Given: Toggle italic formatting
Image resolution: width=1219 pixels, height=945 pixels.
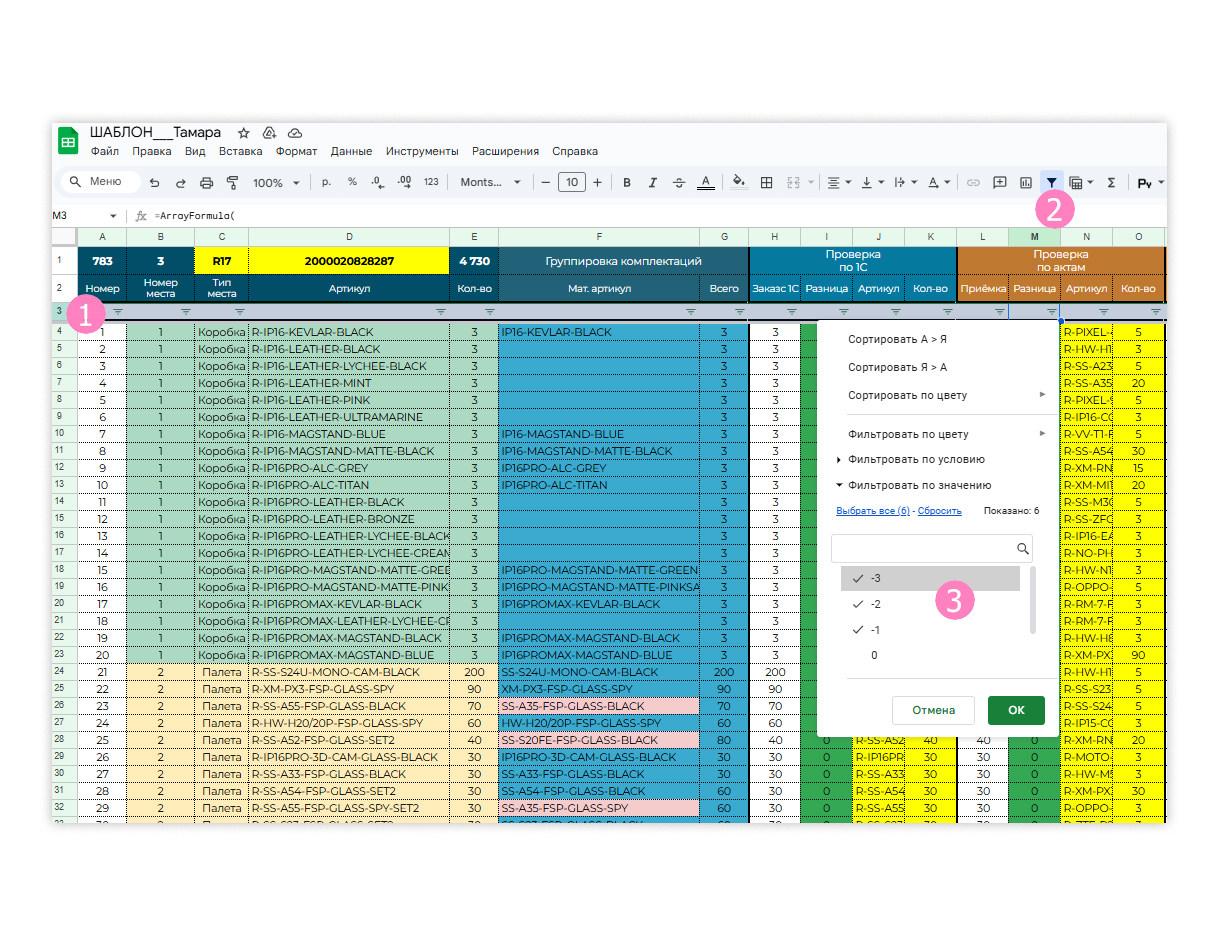Looking at the screenshot, I should pyautogui.click(x=653, y=183).
